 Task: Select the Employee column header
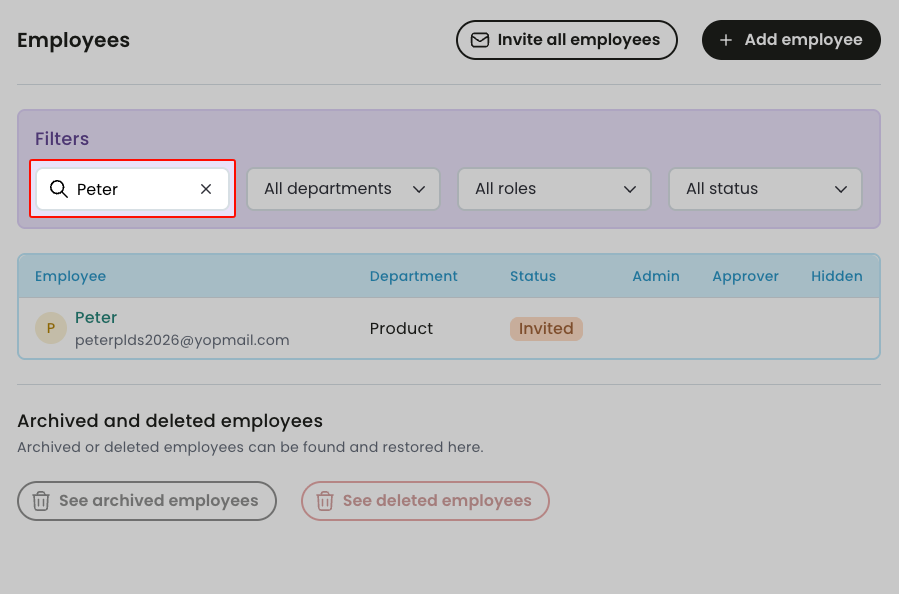click(x=70, y=276)
